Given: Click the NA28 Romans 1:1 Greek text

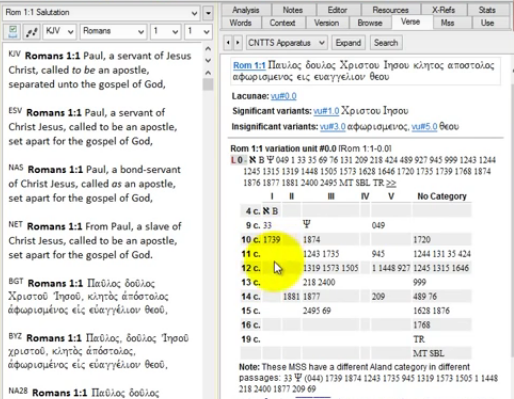Looking at the screenshot, I should 84,393.
